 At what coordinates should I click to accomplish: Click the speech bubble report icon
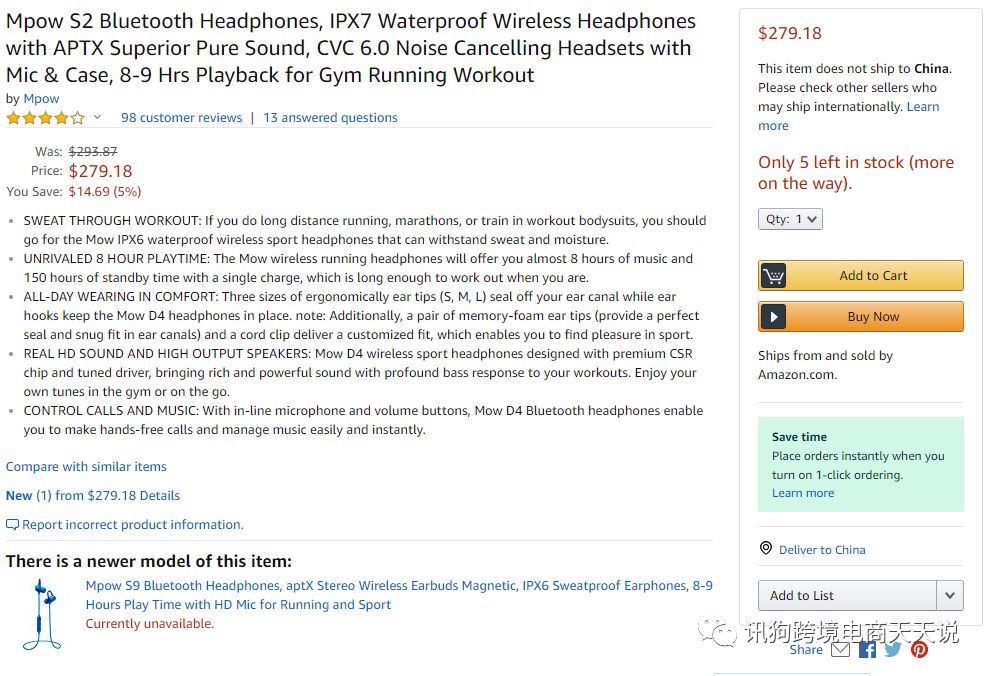coord(12,525)
